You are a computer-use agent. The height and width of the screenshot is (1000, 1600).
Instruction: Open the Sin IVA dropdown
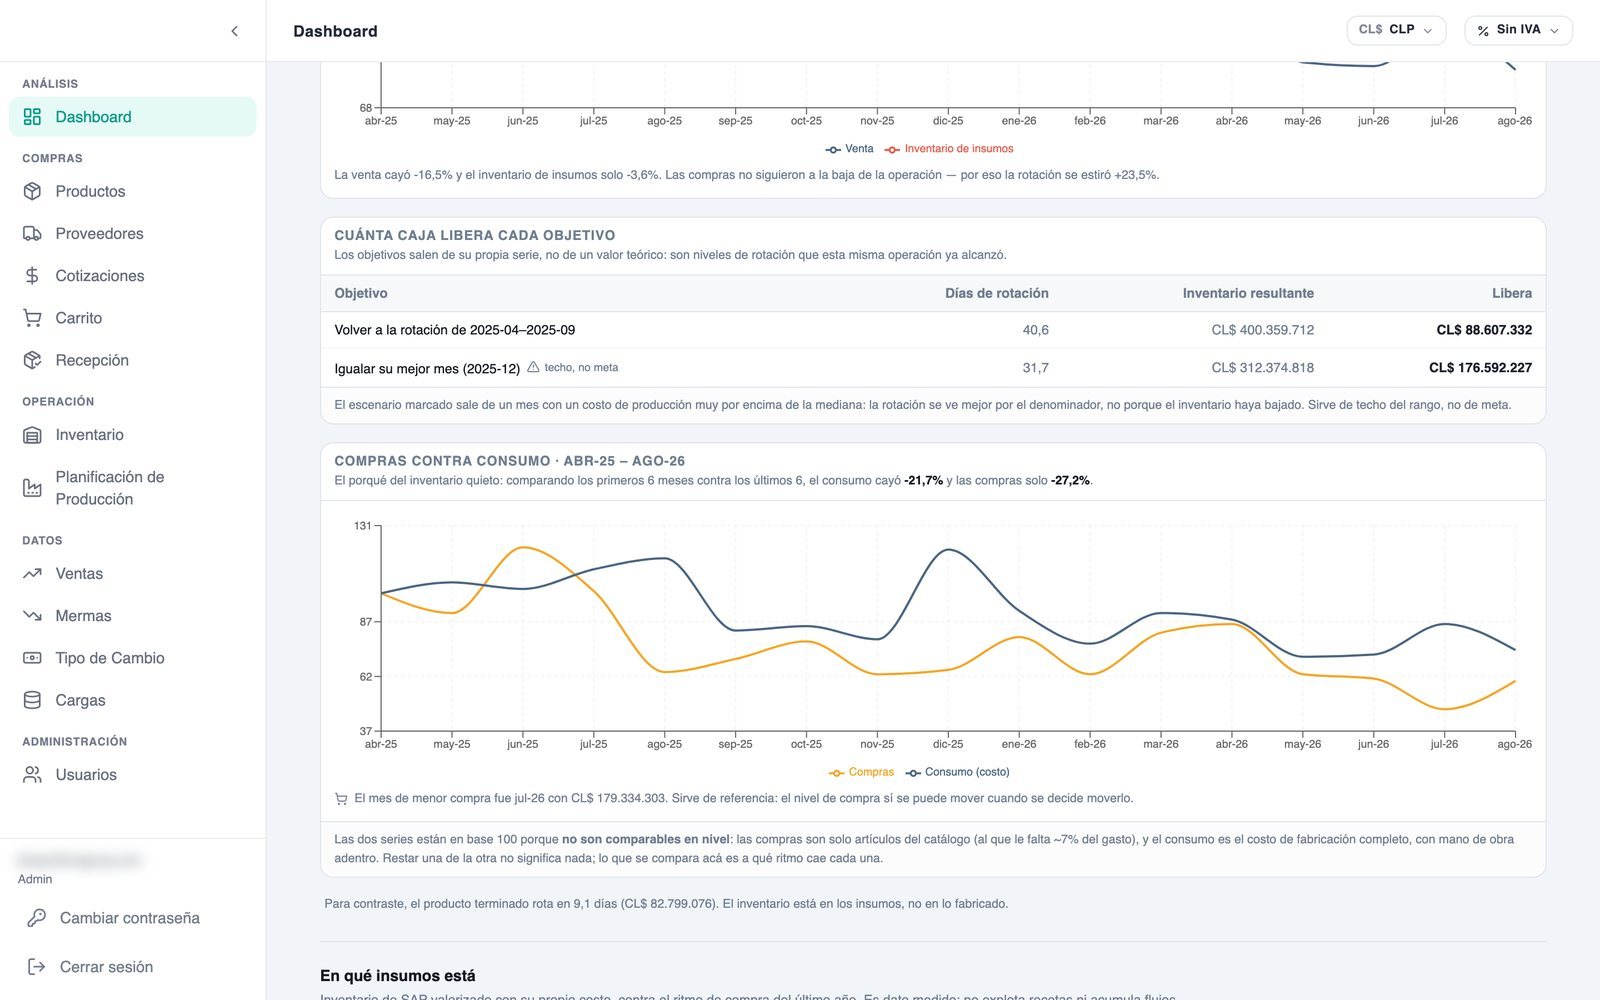[1518, 30]
